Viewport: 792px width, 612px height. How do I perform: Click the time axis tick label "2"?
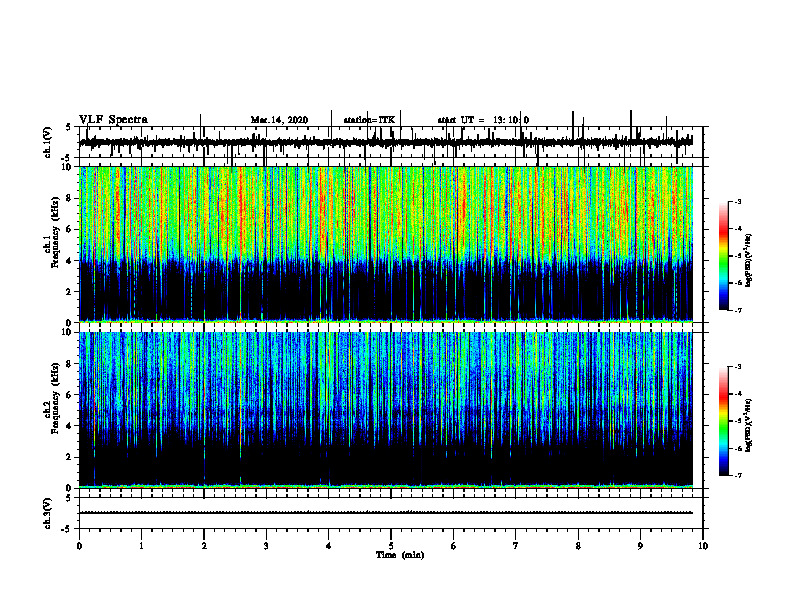pos(204,546)
